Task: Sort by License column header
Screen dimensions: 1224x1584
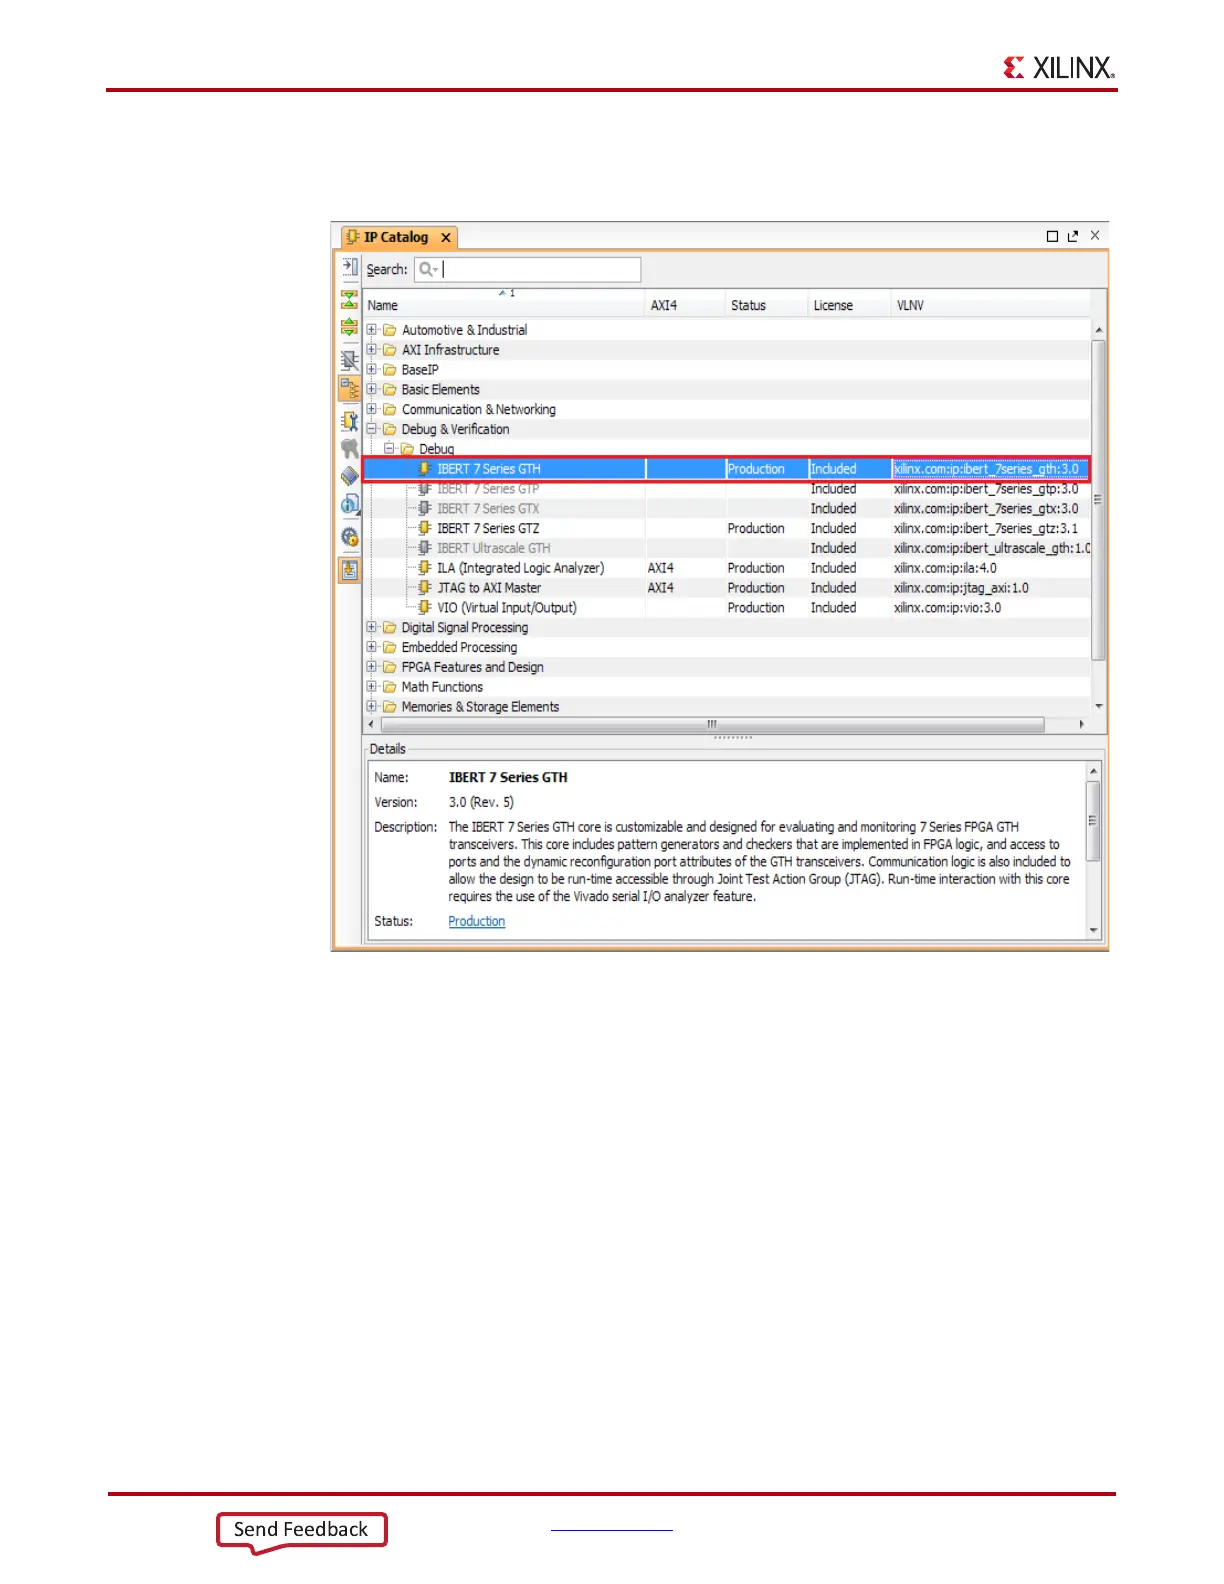Action: [x=849, y=305]
